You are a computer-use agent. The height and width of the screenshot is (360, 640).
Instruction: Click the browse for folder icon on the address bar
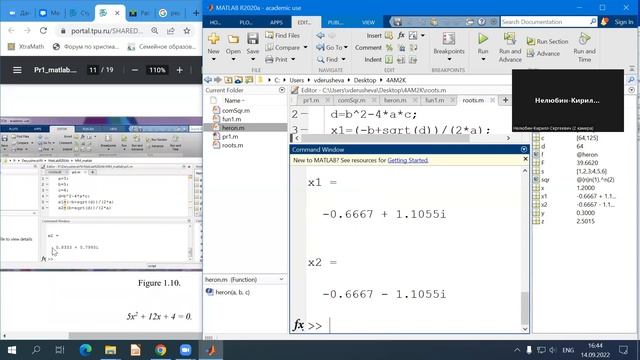tap(249, 80)
